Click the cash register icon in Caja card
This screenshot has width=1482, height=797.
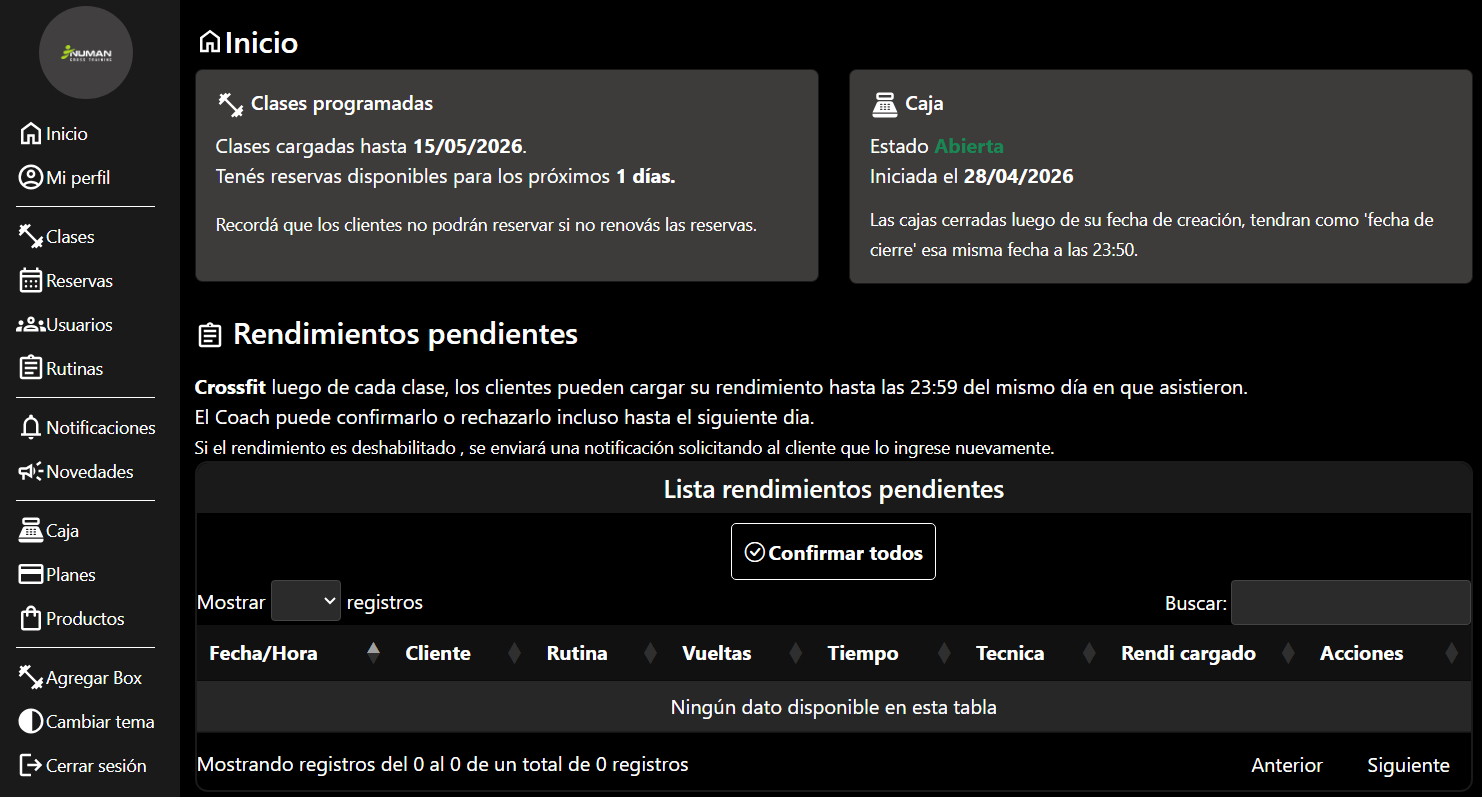(x=885, y=103)
